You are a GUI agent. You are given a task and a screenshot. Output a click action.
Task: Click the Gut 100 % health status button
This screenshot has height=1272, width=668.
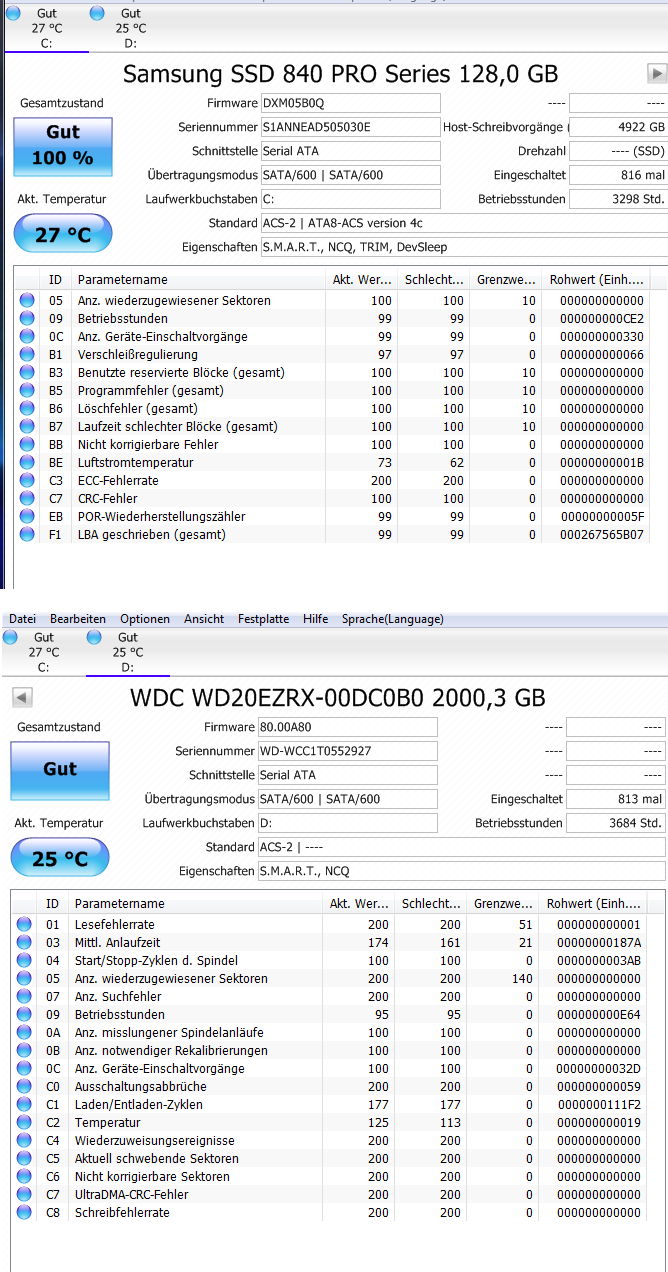point(62,146)
